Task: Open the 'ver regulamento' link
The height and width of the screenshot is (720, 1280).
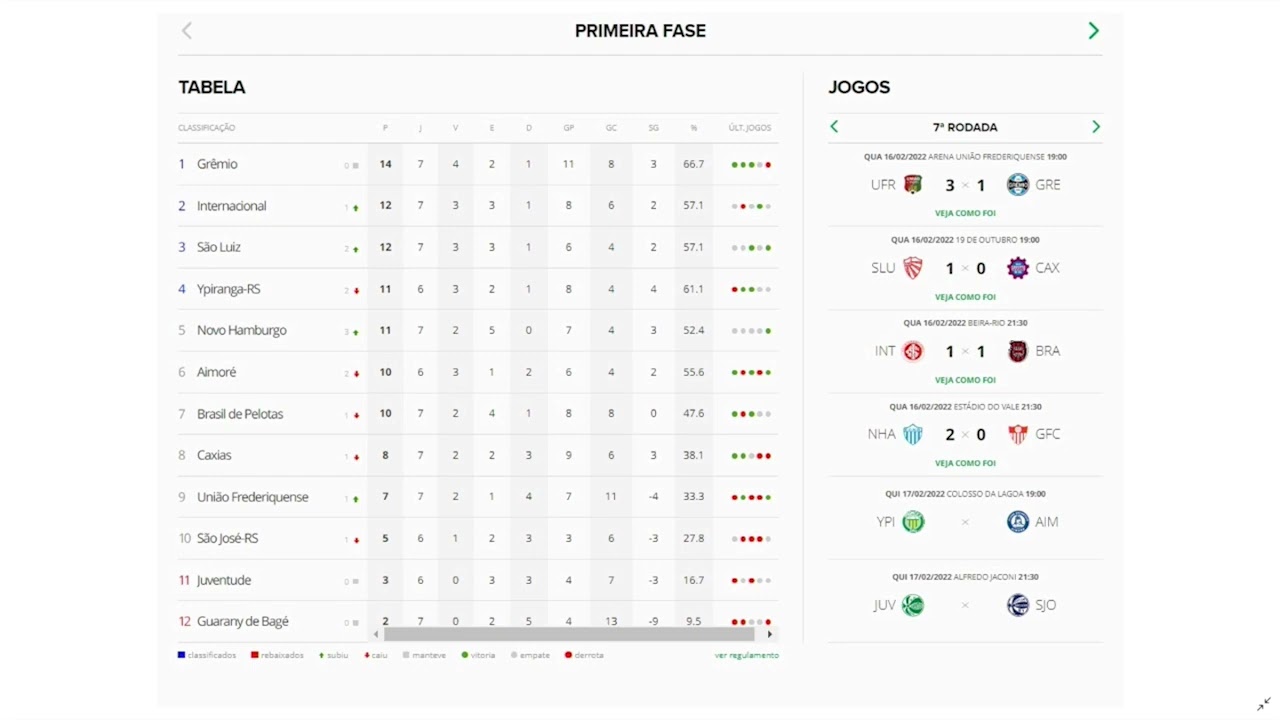Action: (746, 655)
